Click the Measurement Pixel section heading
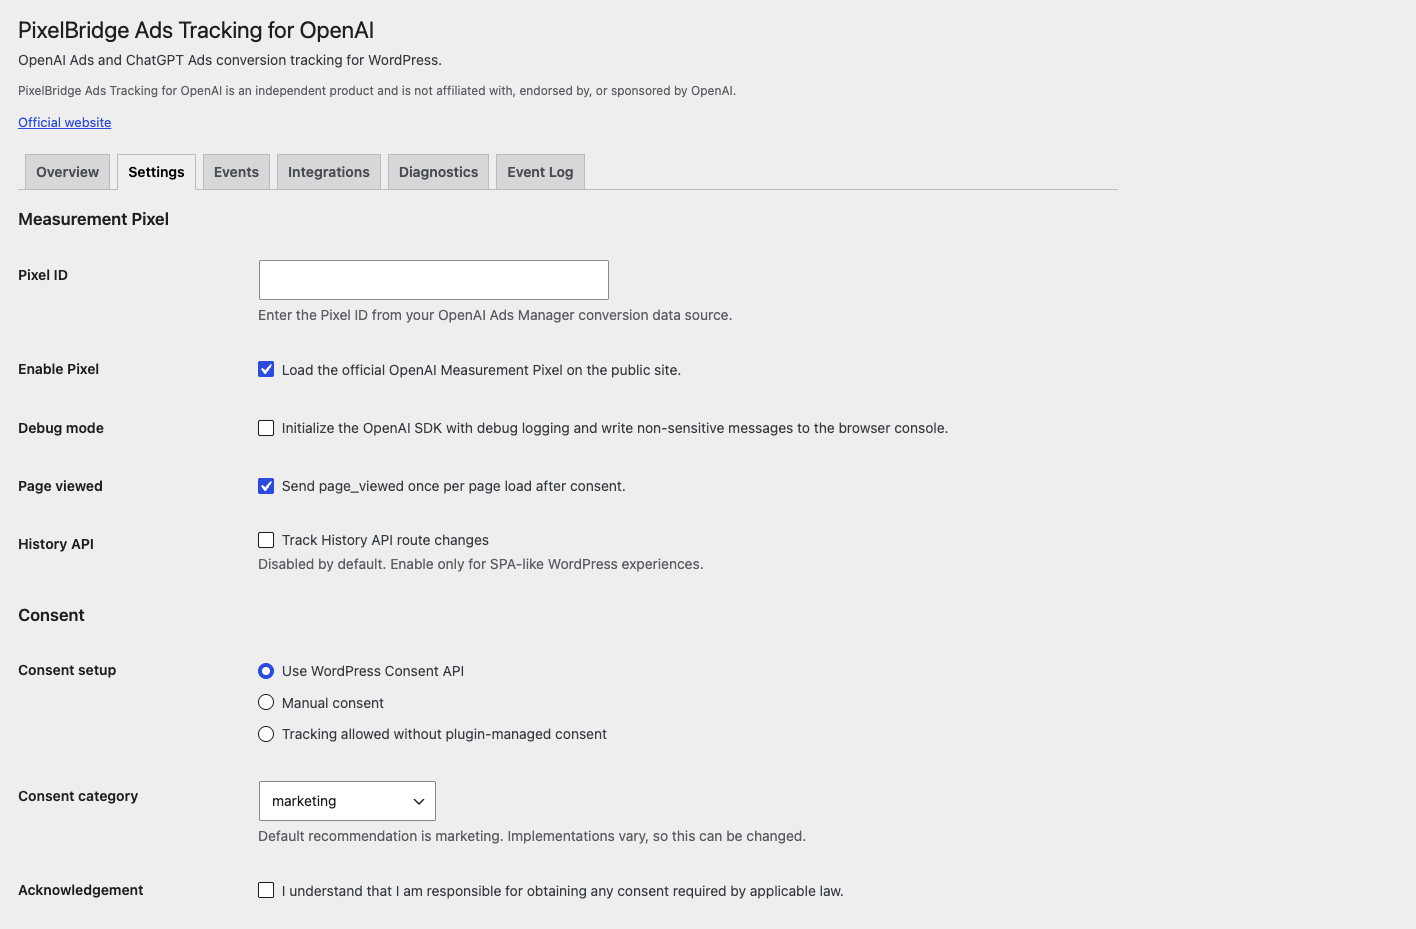The height and width of the screenshot is (929, 1416). (x=94, y=219)
